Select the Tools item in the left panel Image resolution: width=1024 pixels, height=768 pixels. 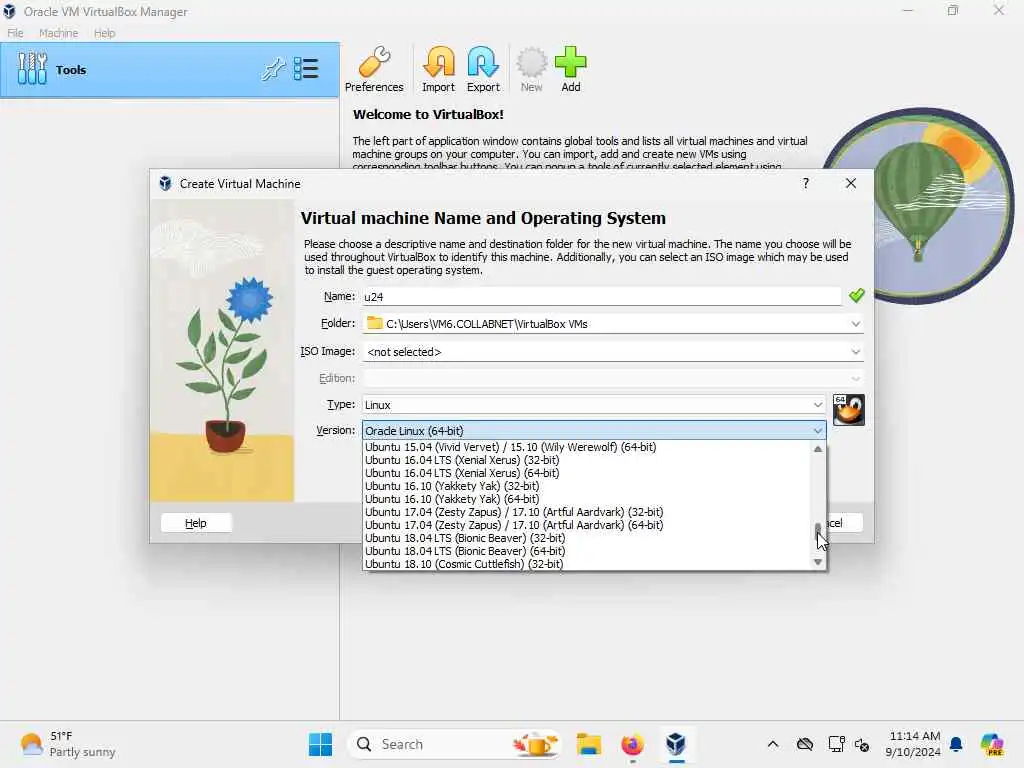(x=170, y=70)
